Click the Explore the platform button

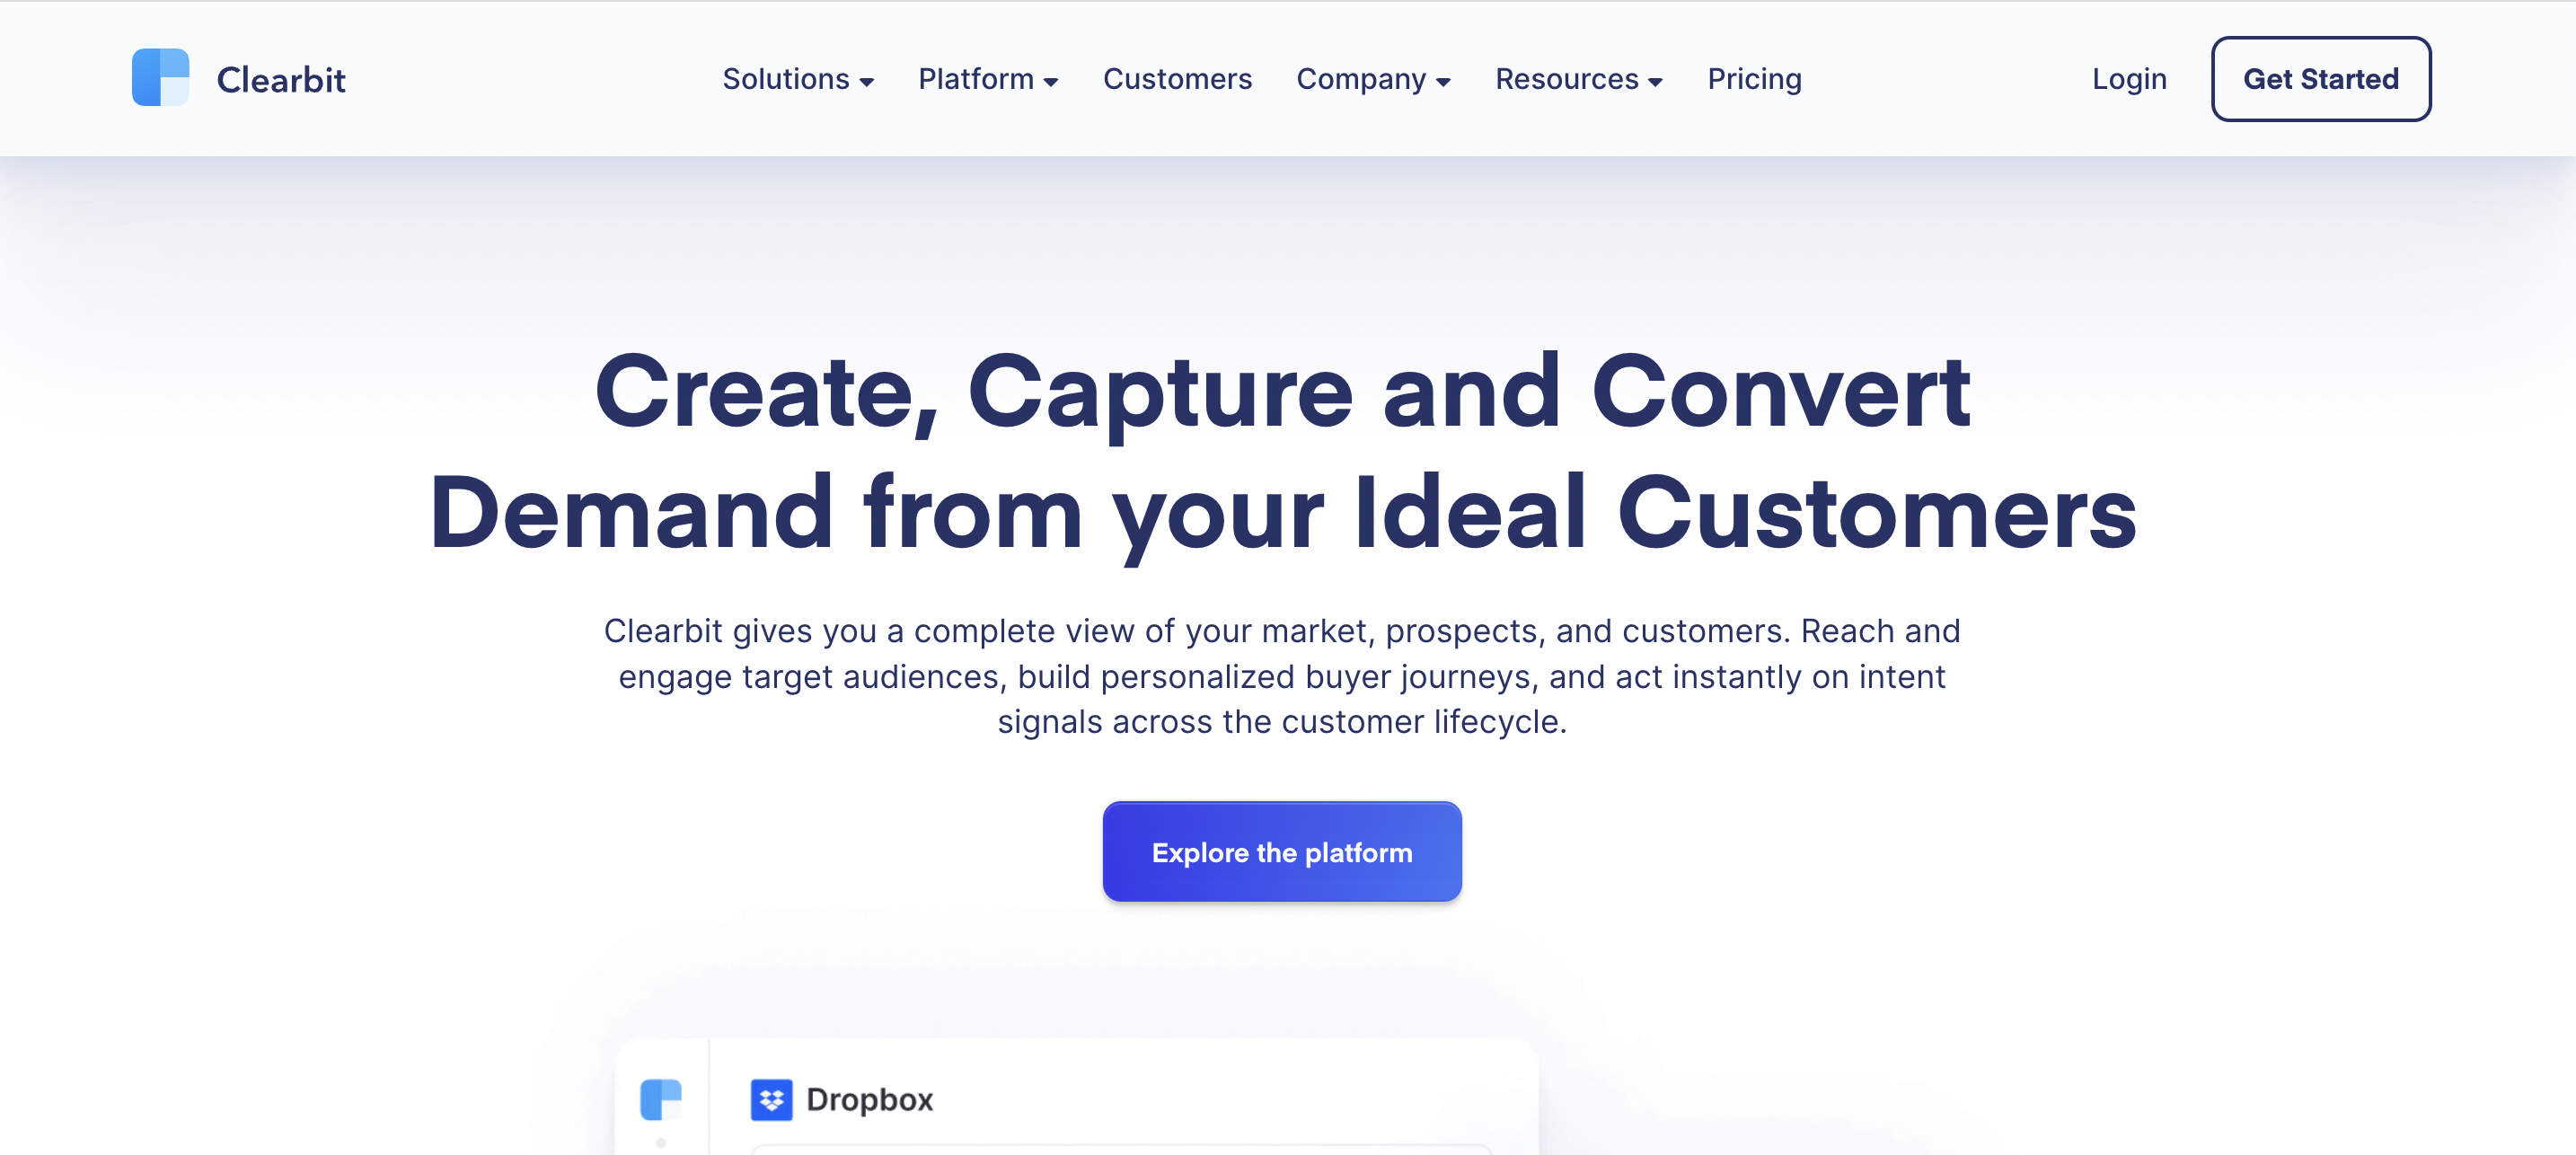click(1284, 851)
